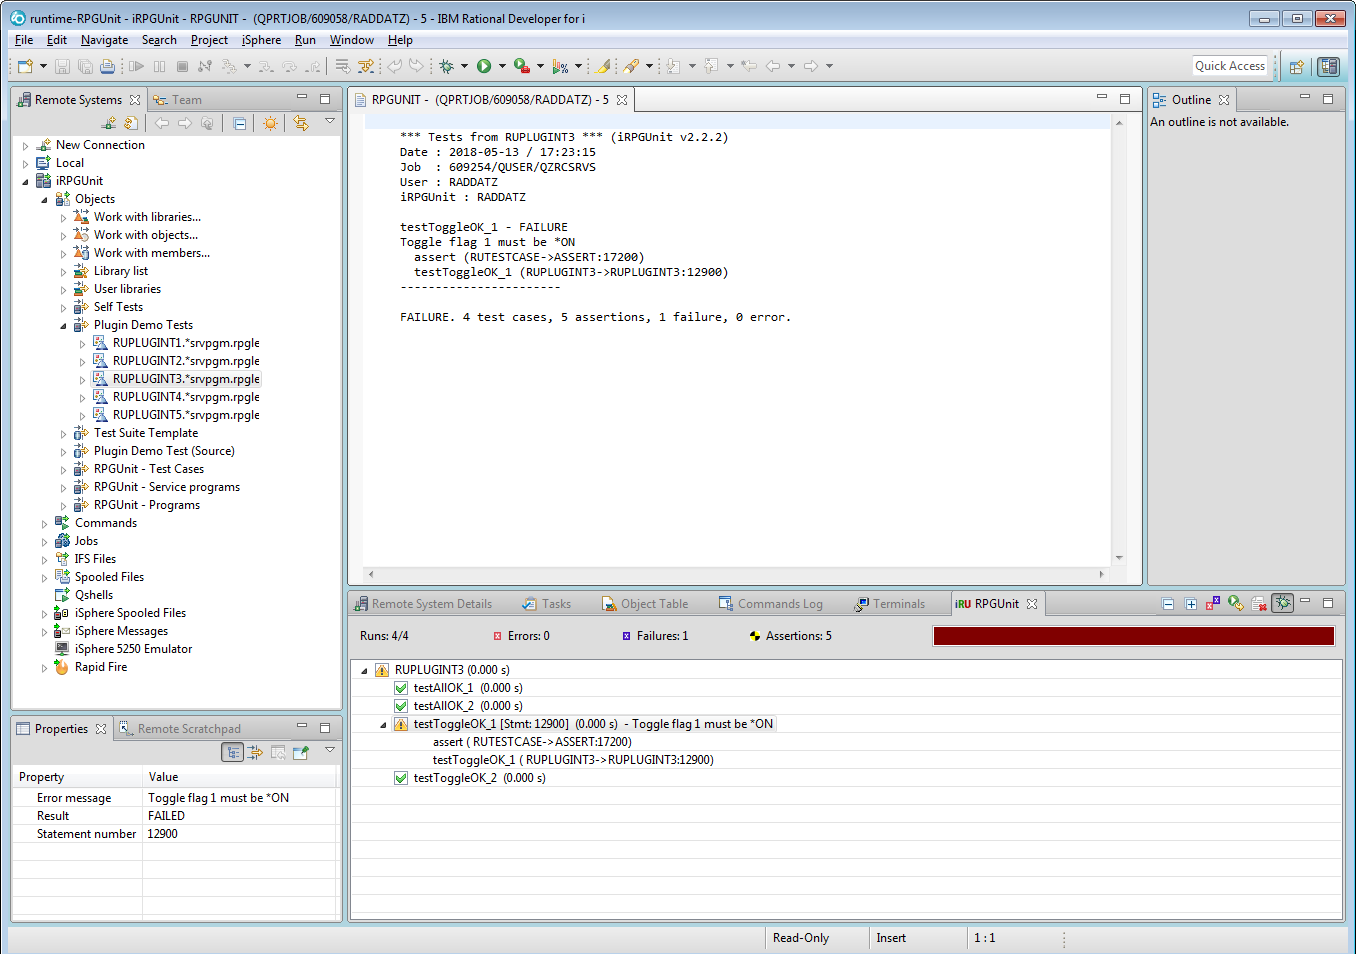Click the red failure progress bar
This screenshot has width=1356, height=954.
[1133, 635]
